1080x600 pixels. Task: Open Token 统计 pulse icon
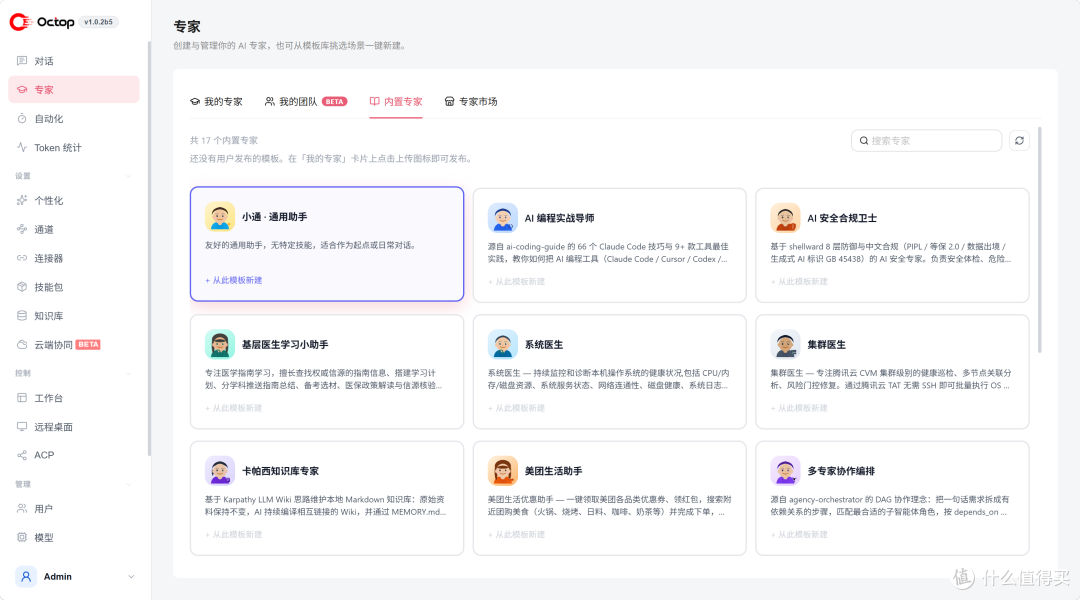point(22,147)
